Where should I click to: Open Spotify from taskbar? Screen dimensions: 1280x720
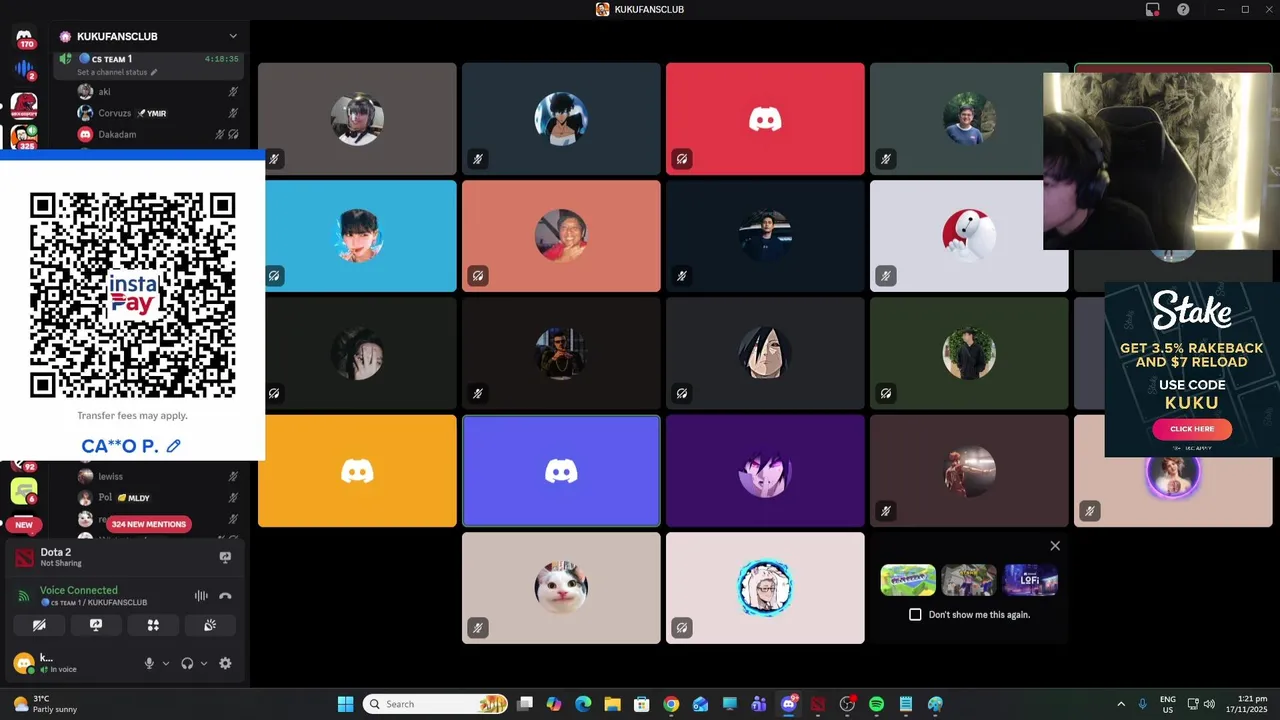[876, 704]
